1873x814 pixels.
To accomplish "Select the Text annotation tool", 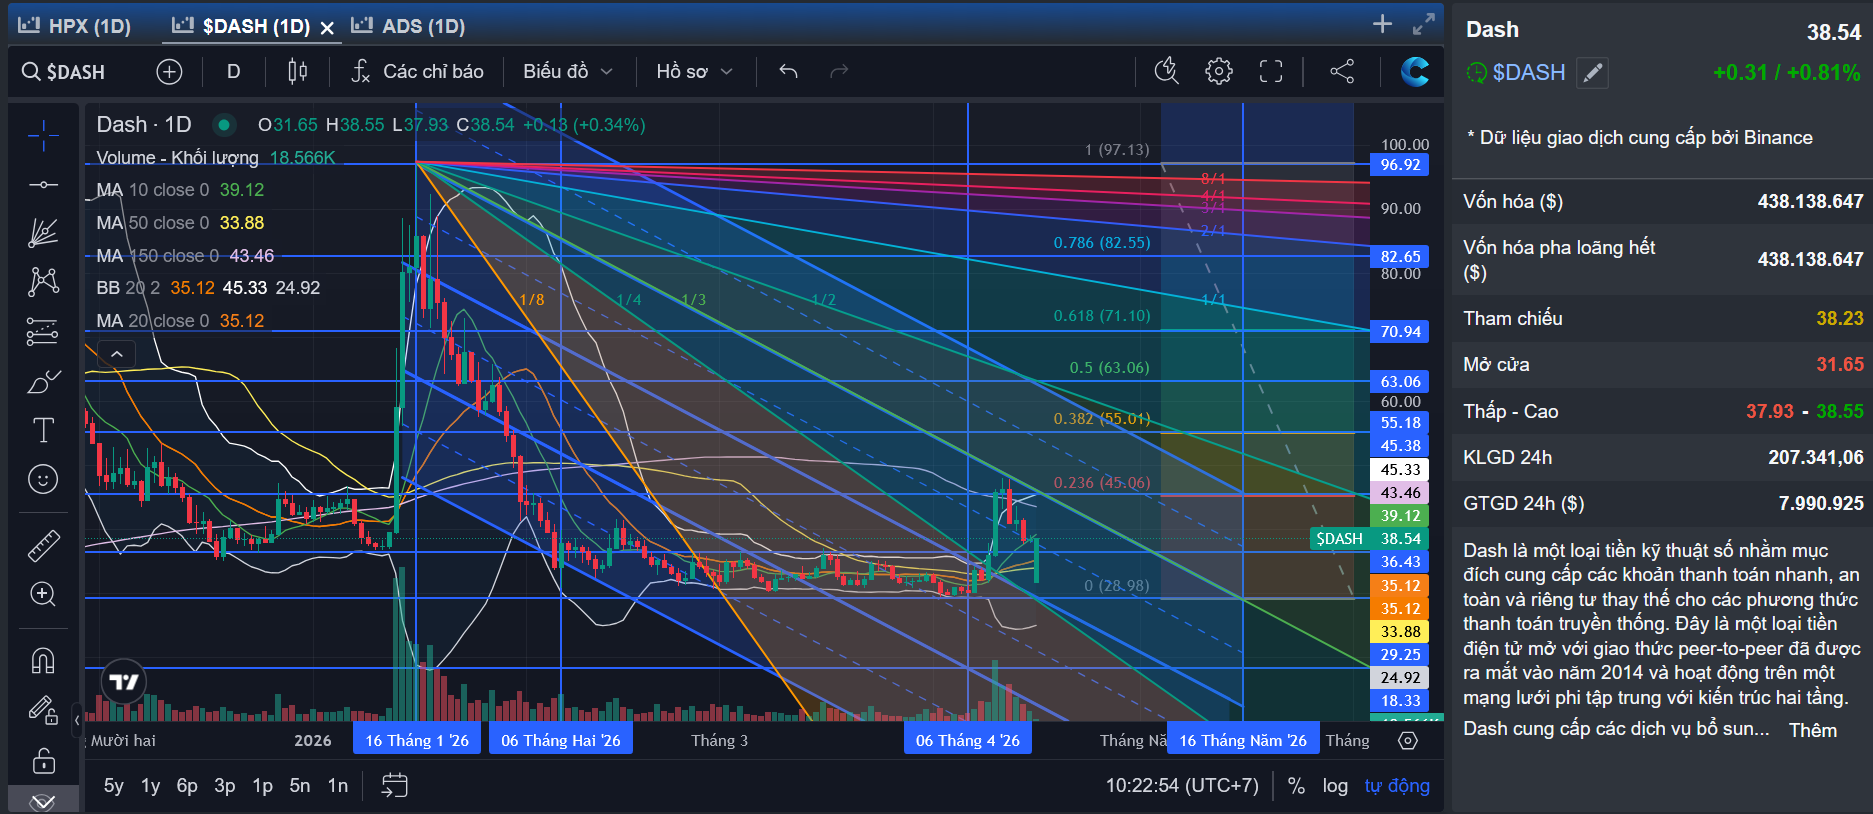I will 43,430.
